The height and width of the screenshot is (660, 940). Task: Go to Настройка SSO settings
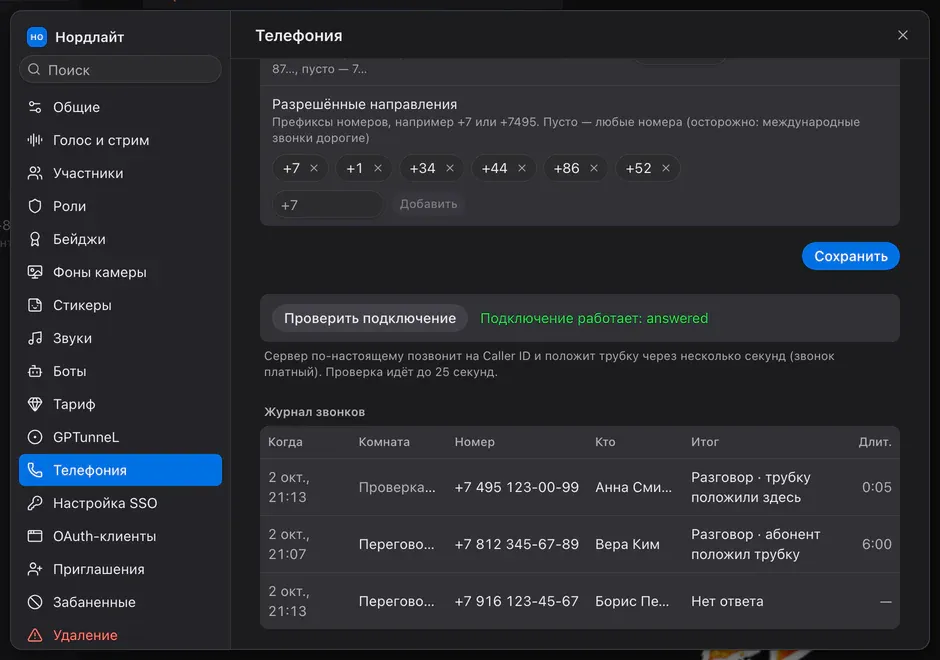click(x=120, y=503)
